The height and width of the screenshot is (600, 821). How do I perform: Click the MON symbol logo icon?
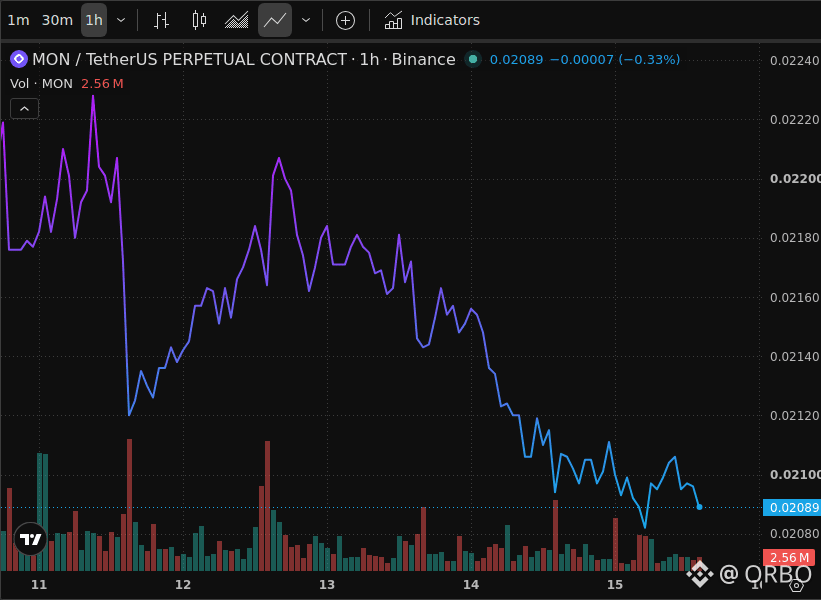click(19, 59)
